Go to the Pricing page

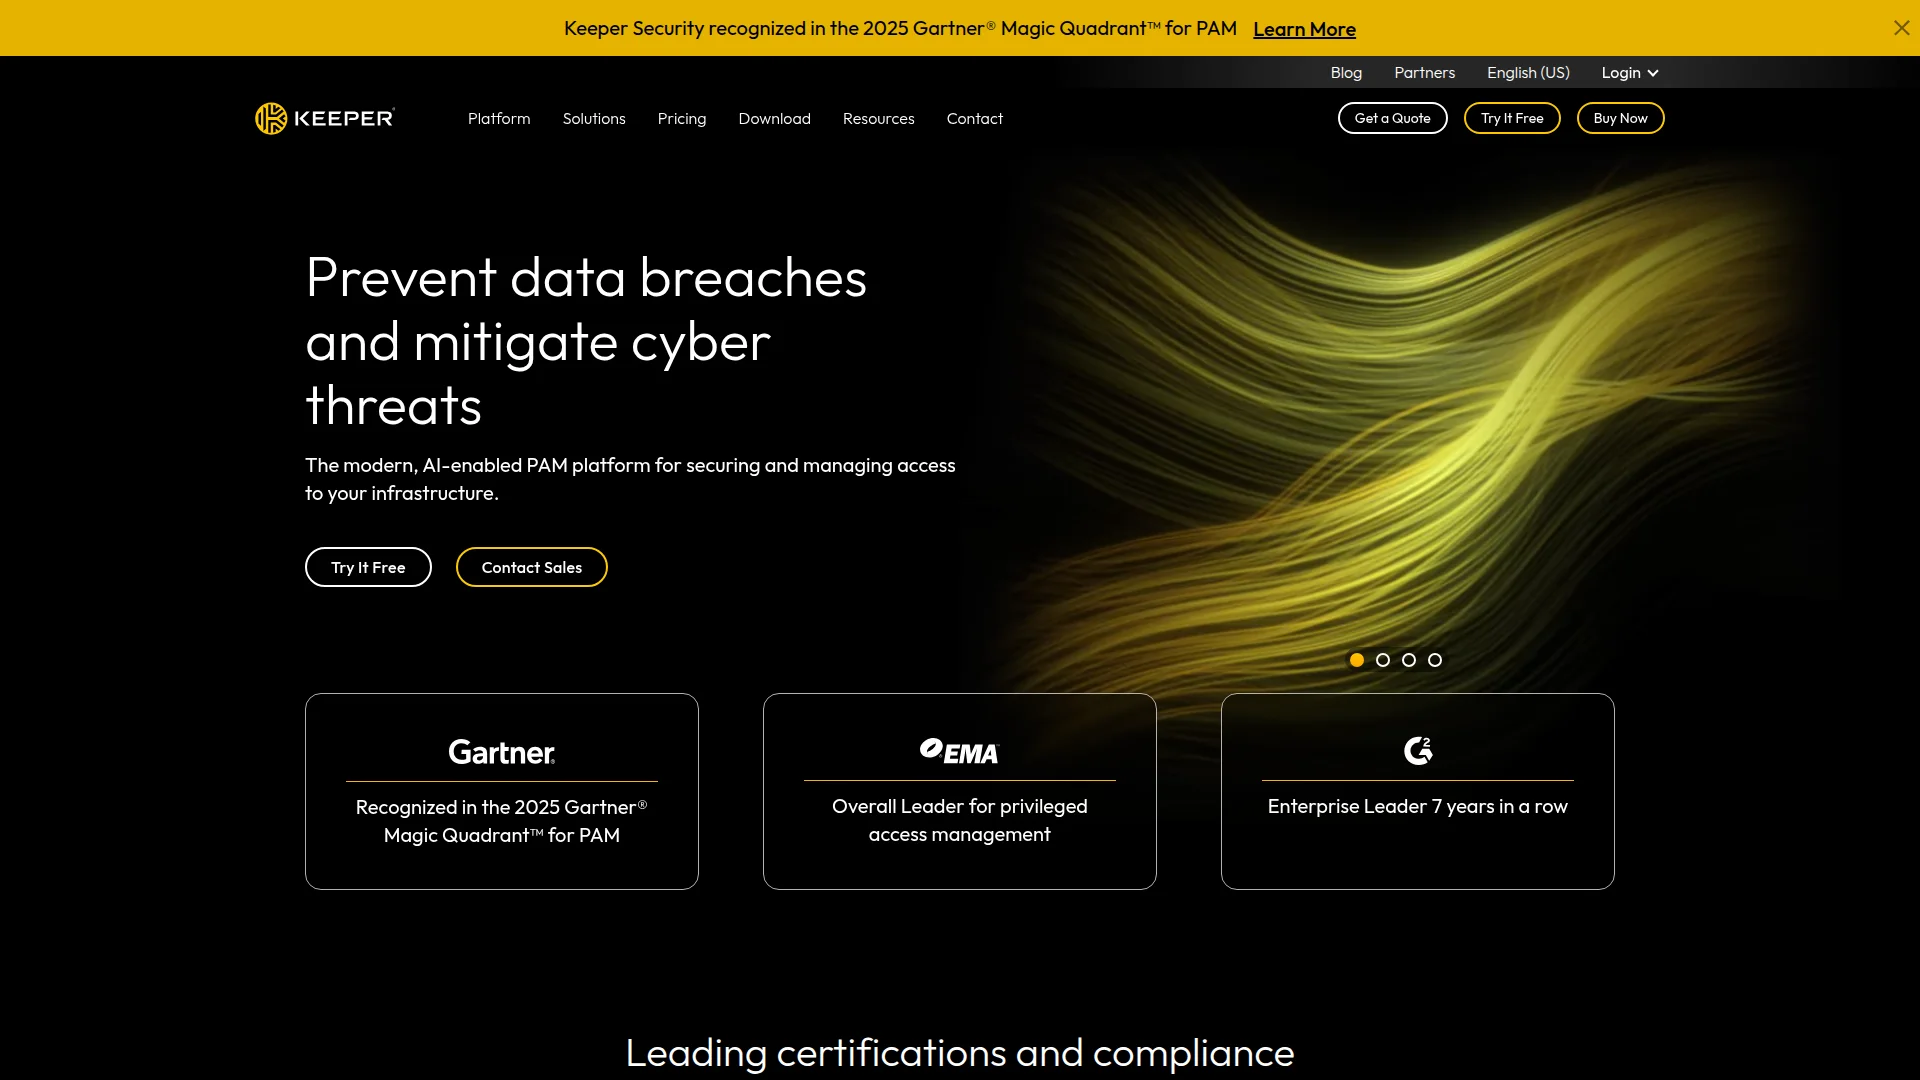pos(682,119)
